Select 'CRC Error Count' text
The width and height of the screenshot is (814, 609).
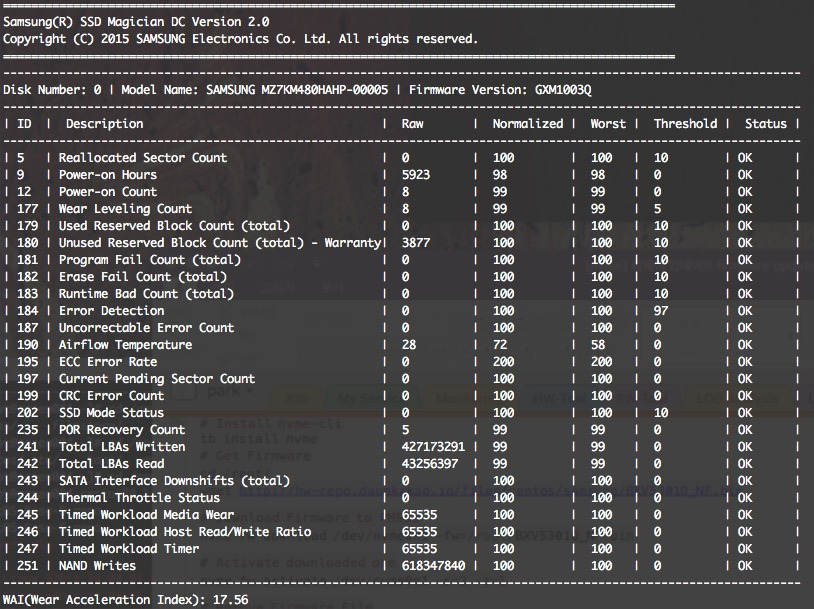coord(111,396)
